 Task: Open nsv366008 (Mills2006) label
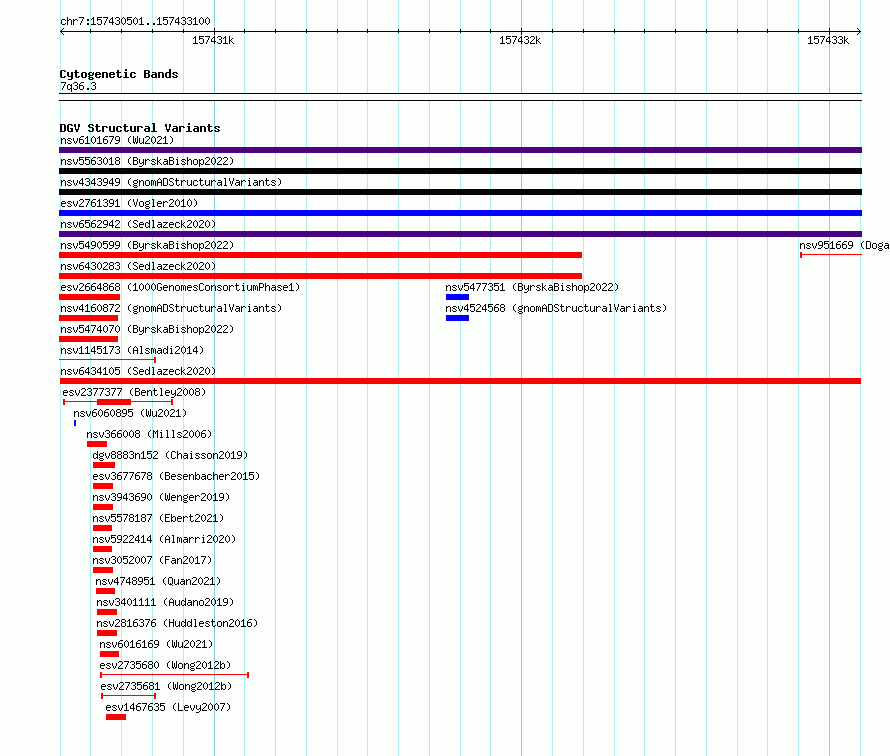click(149, 434)
